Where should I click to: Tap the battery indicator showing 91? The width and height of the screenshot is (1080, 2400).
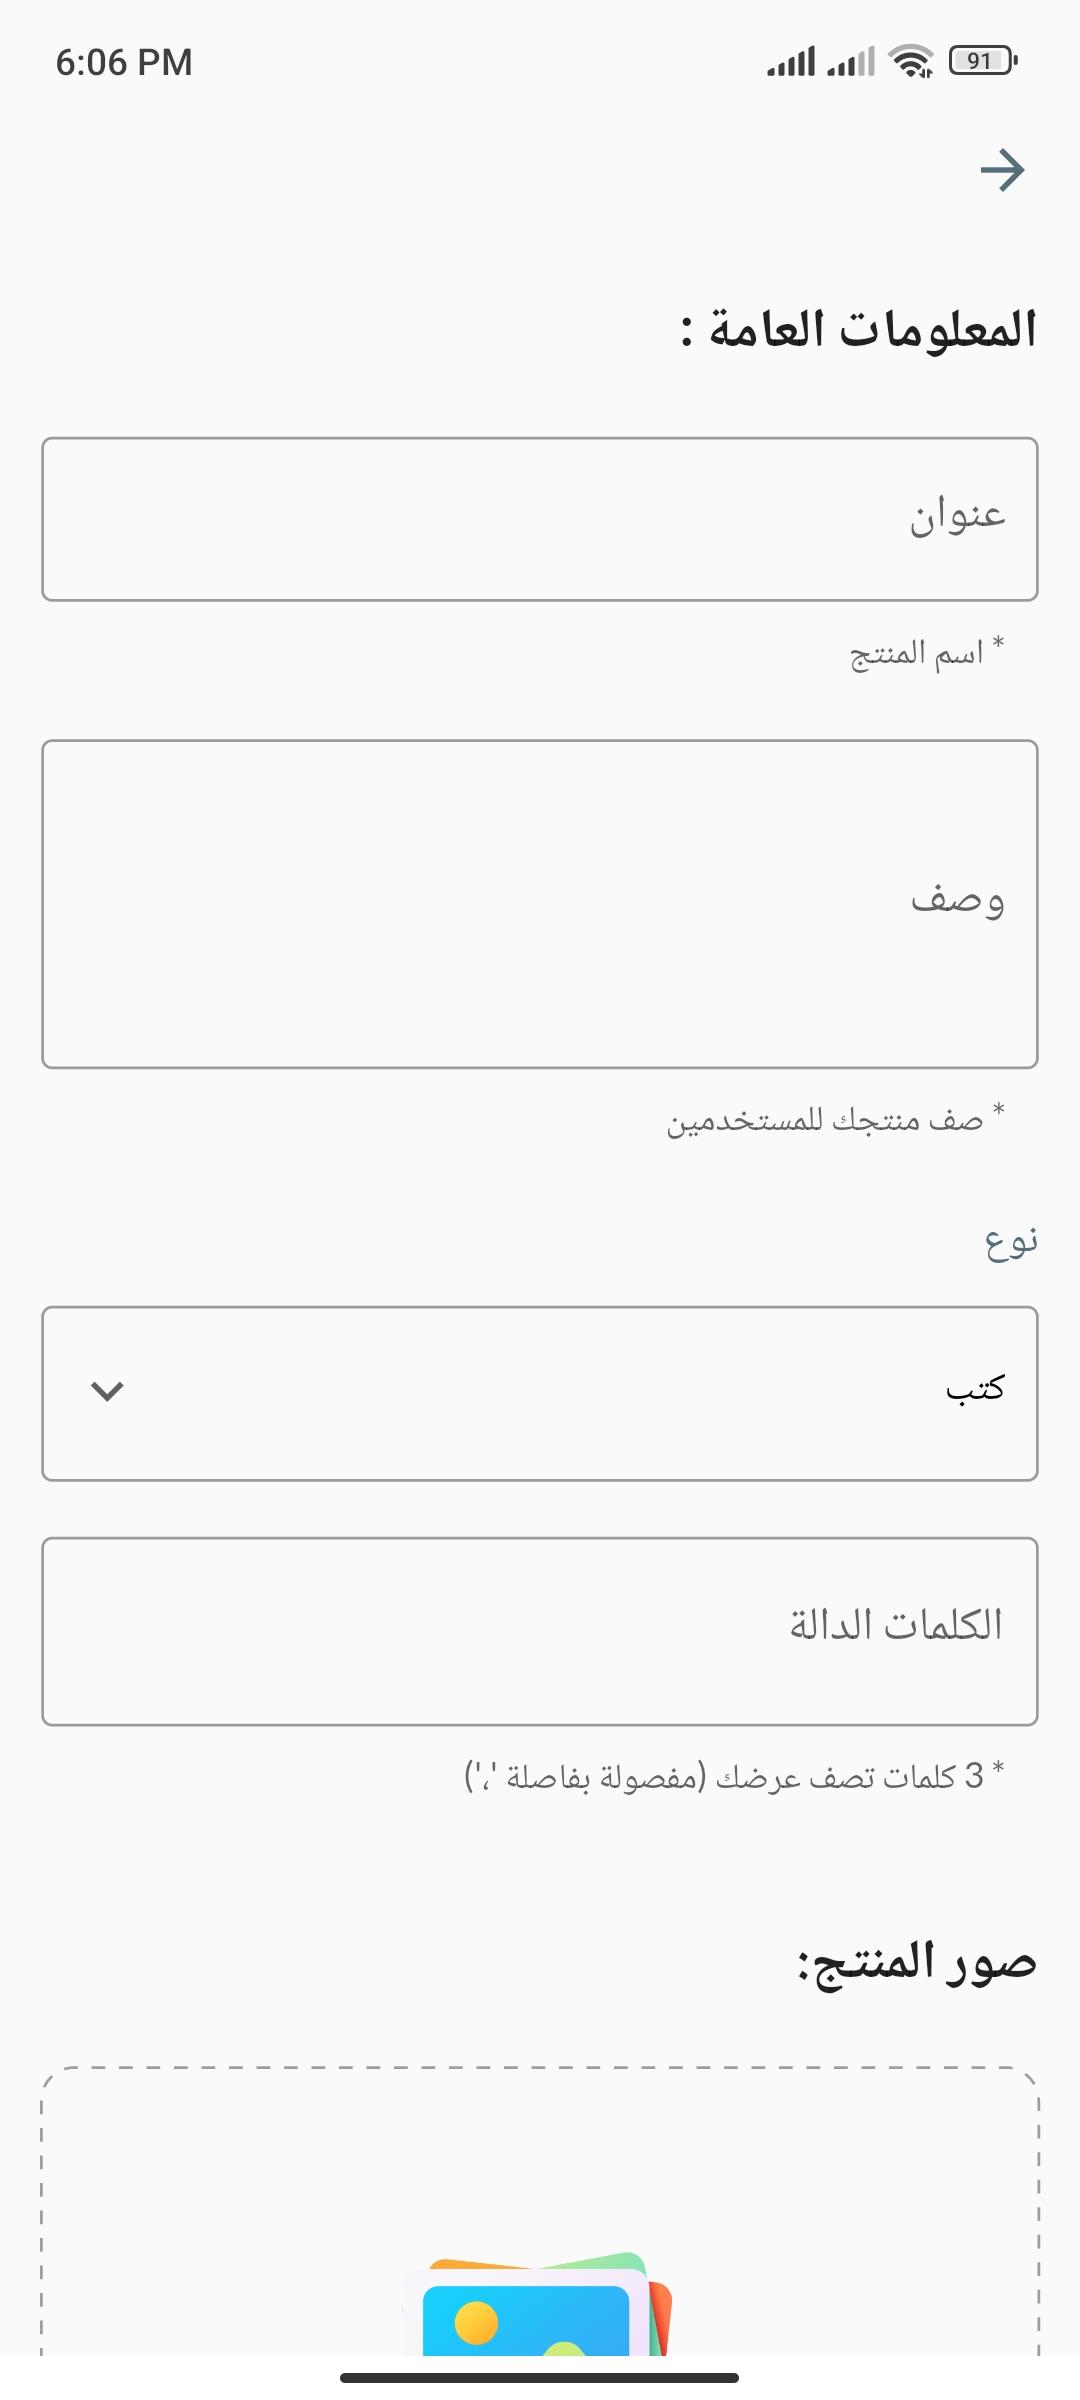(983, 61)
